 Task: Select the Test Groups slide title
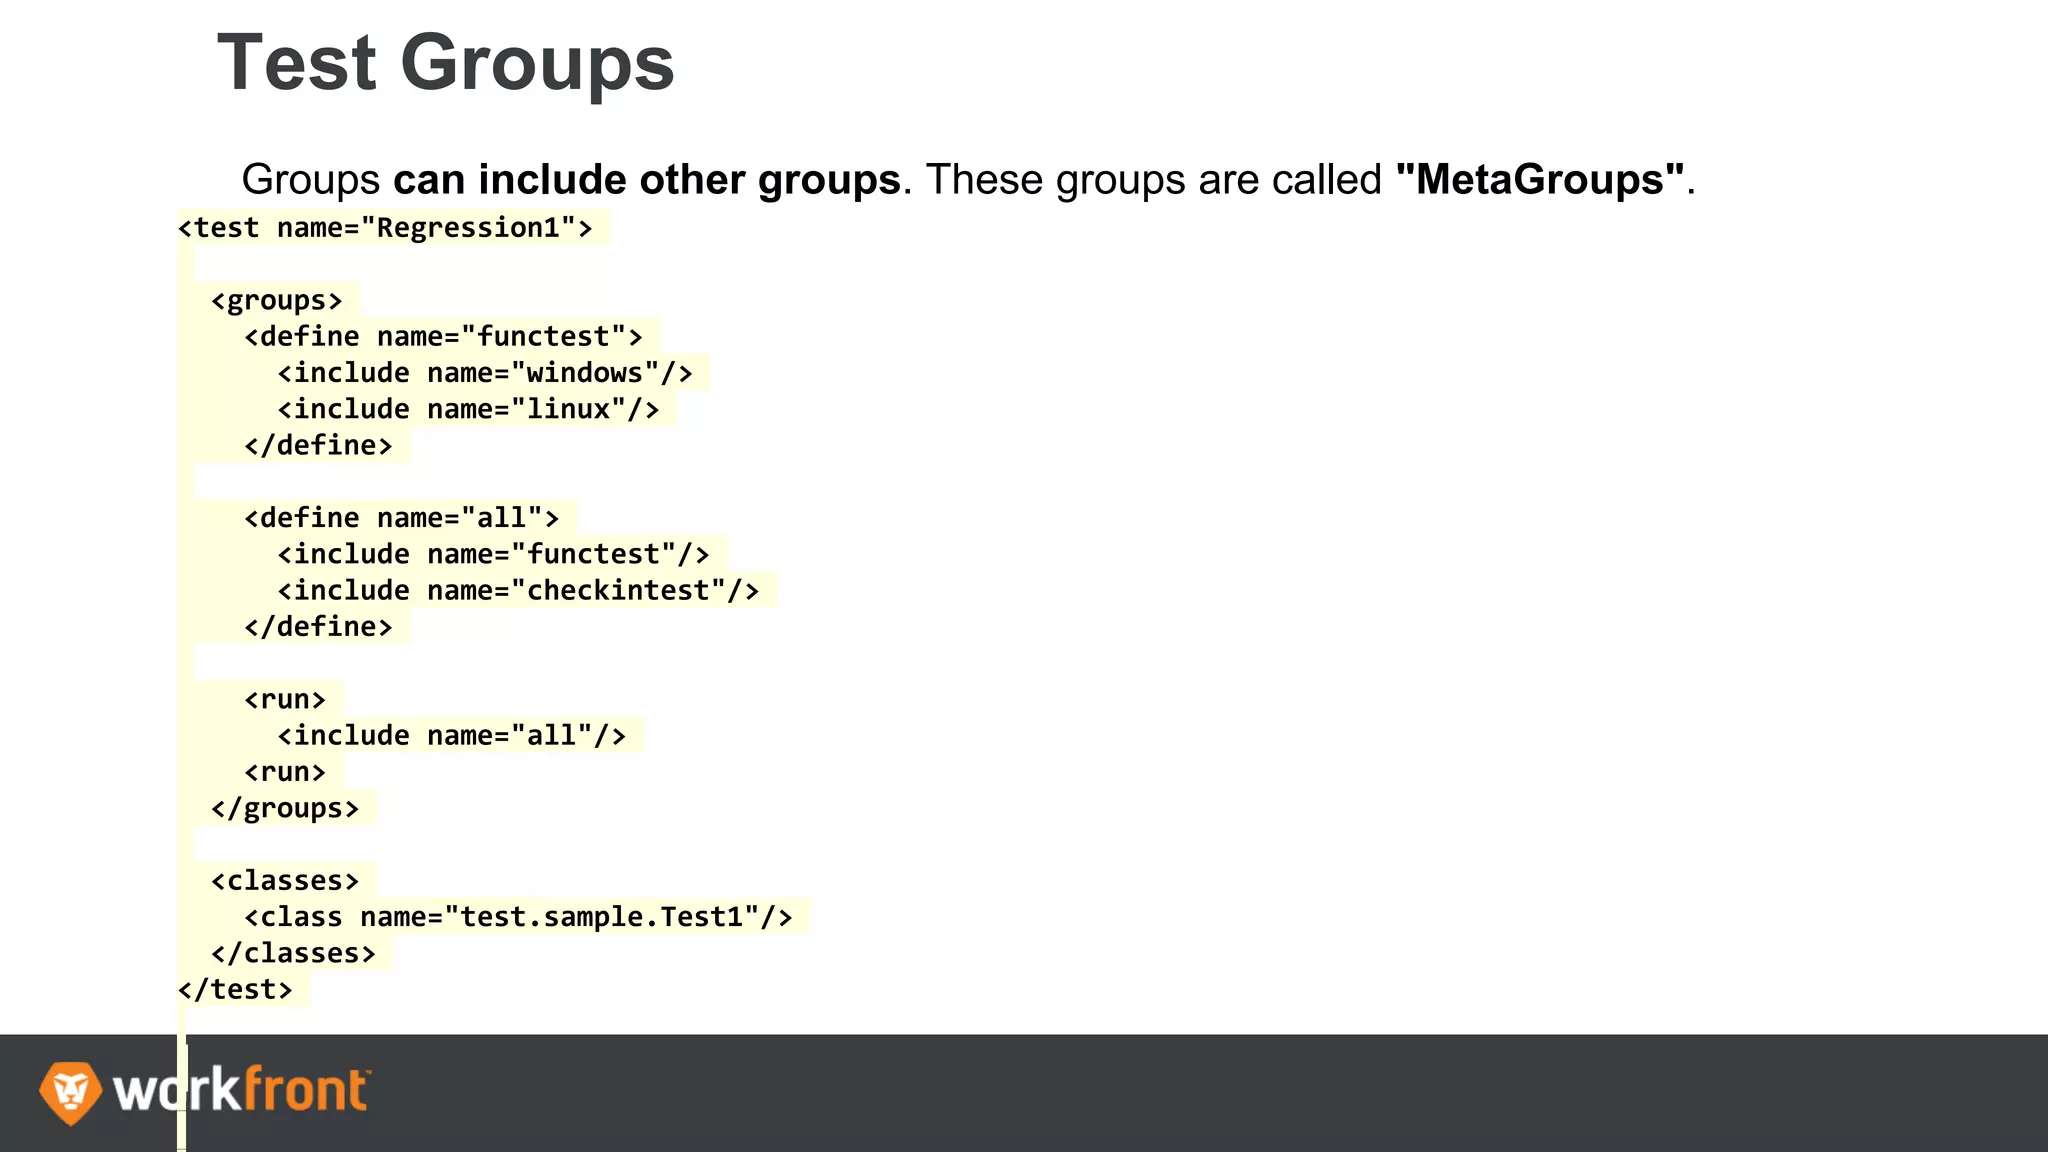(x=446, y=63)
